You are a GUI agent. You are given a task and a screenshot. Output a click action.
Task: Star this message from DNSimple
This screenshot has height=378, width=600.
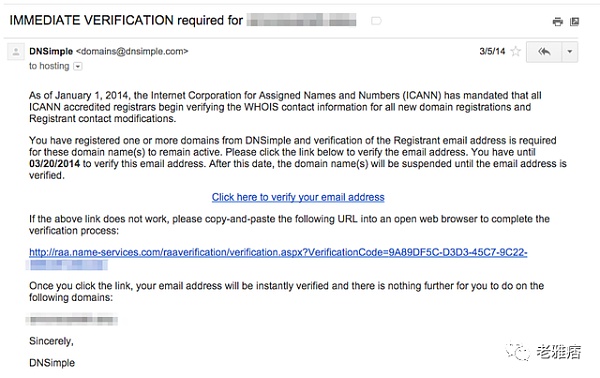515,51
